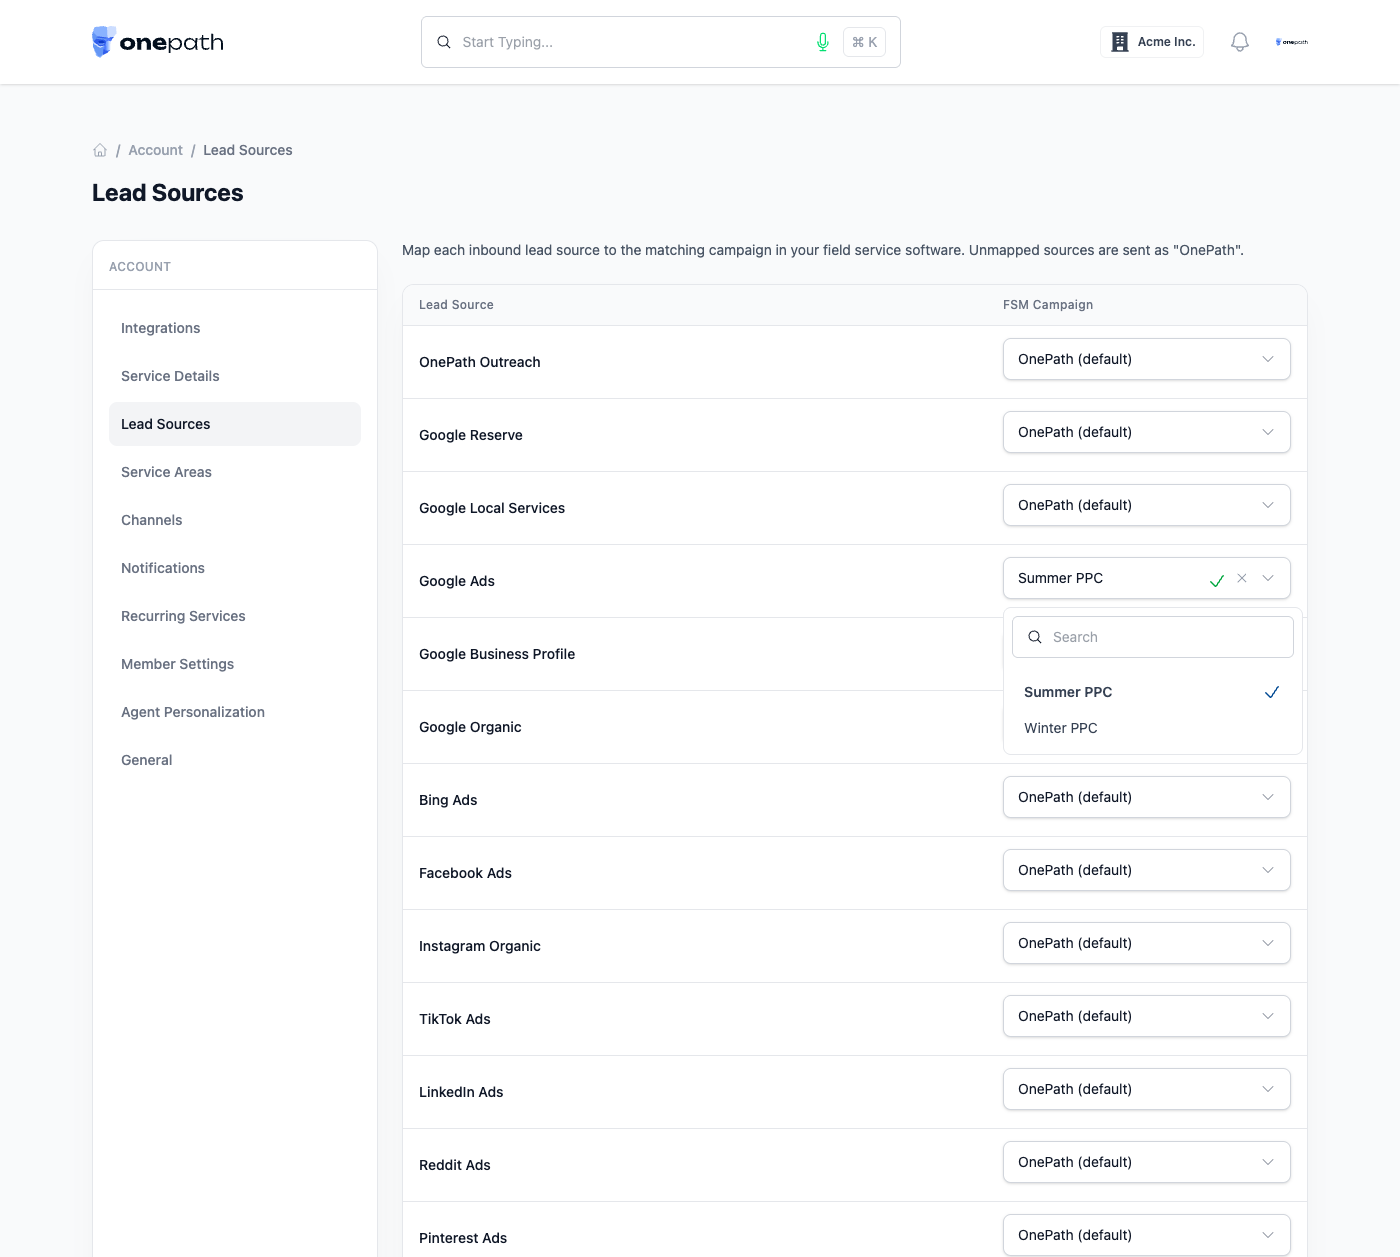Click the green microphone icon in search bar
Screen dimensions: 1400x1257
point(823,42)
